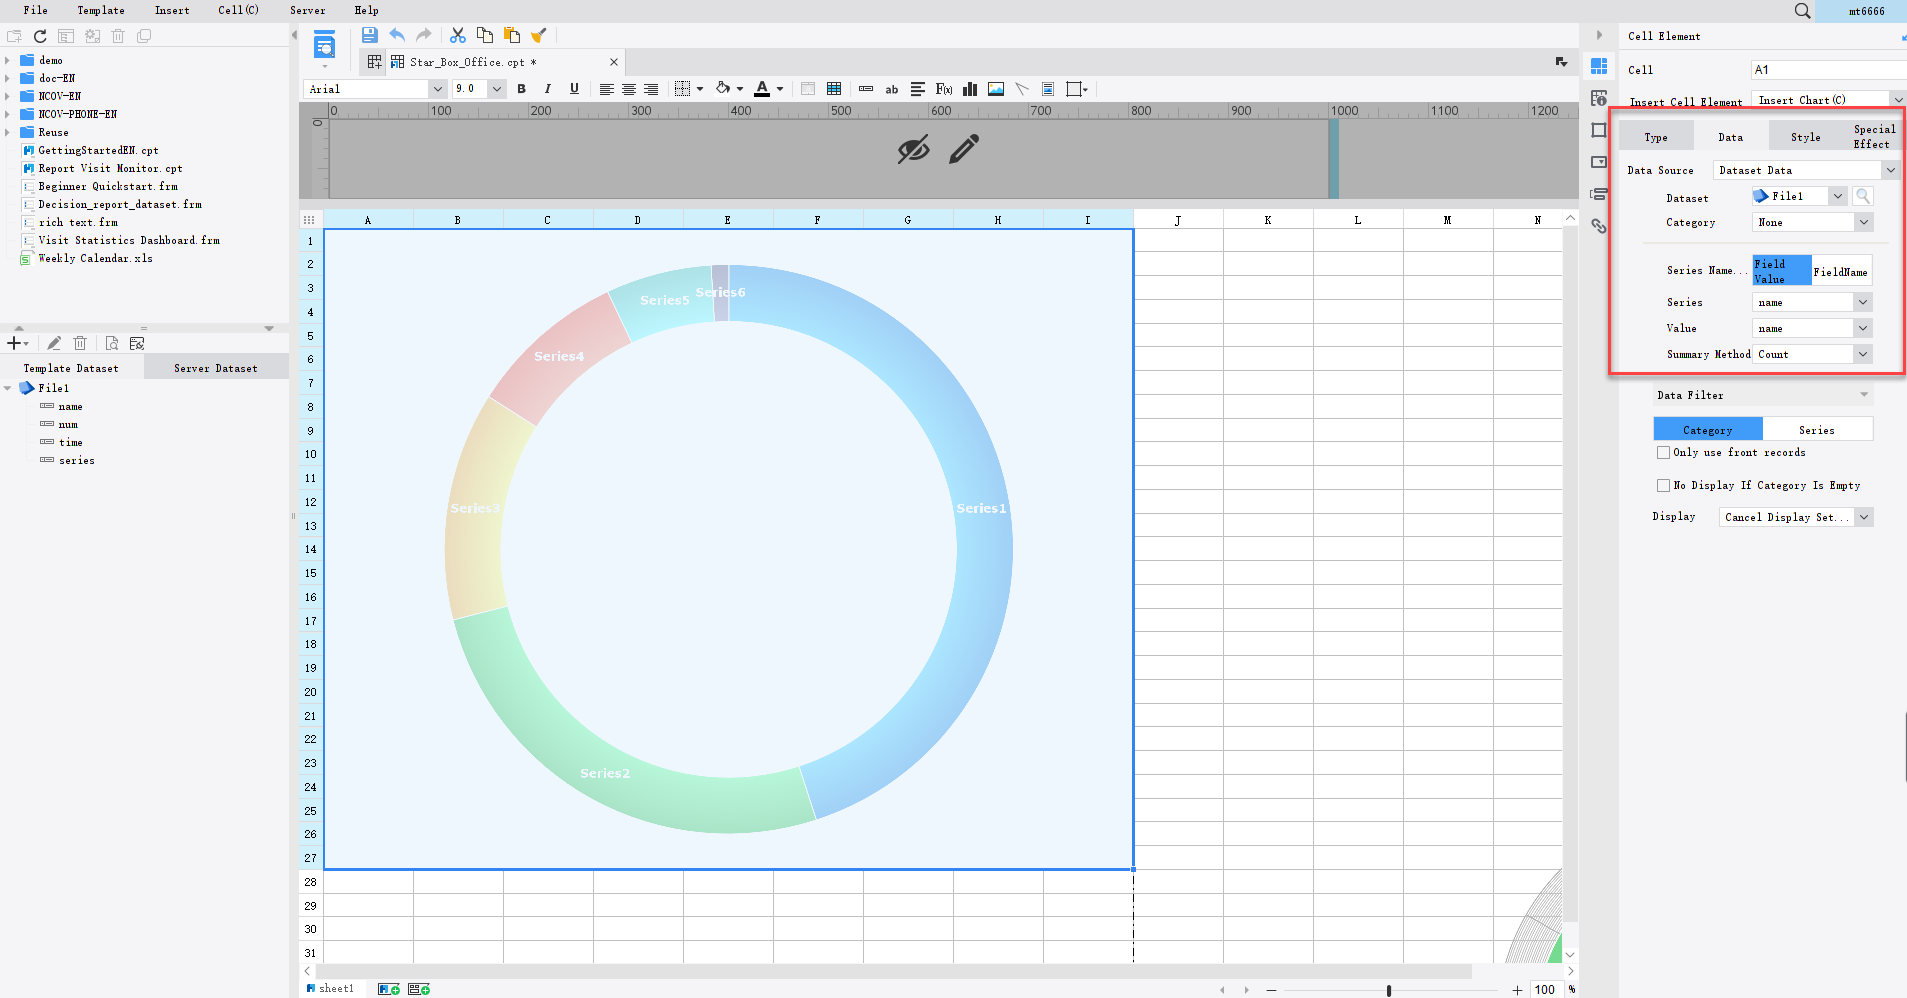Search datasets with the magnifier next to File1
1907x998 pixels.
point(1862,196)
